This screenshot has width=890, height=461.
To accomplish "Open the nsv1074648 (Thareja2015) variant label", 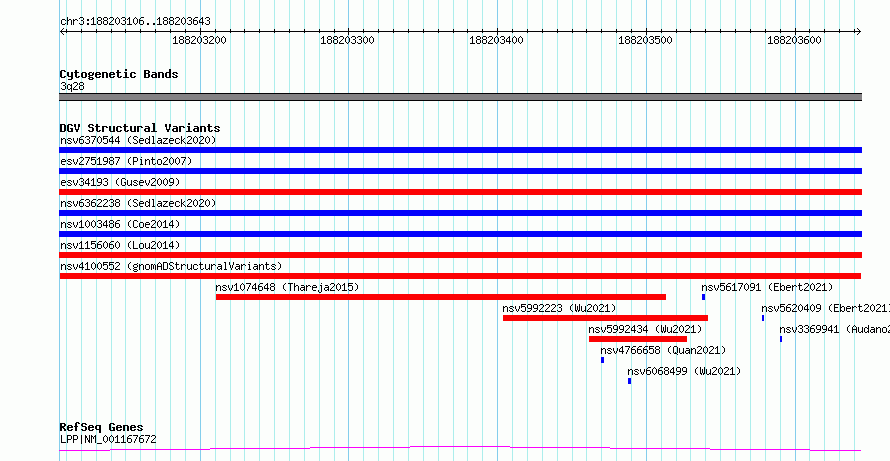I will point(287,287).
